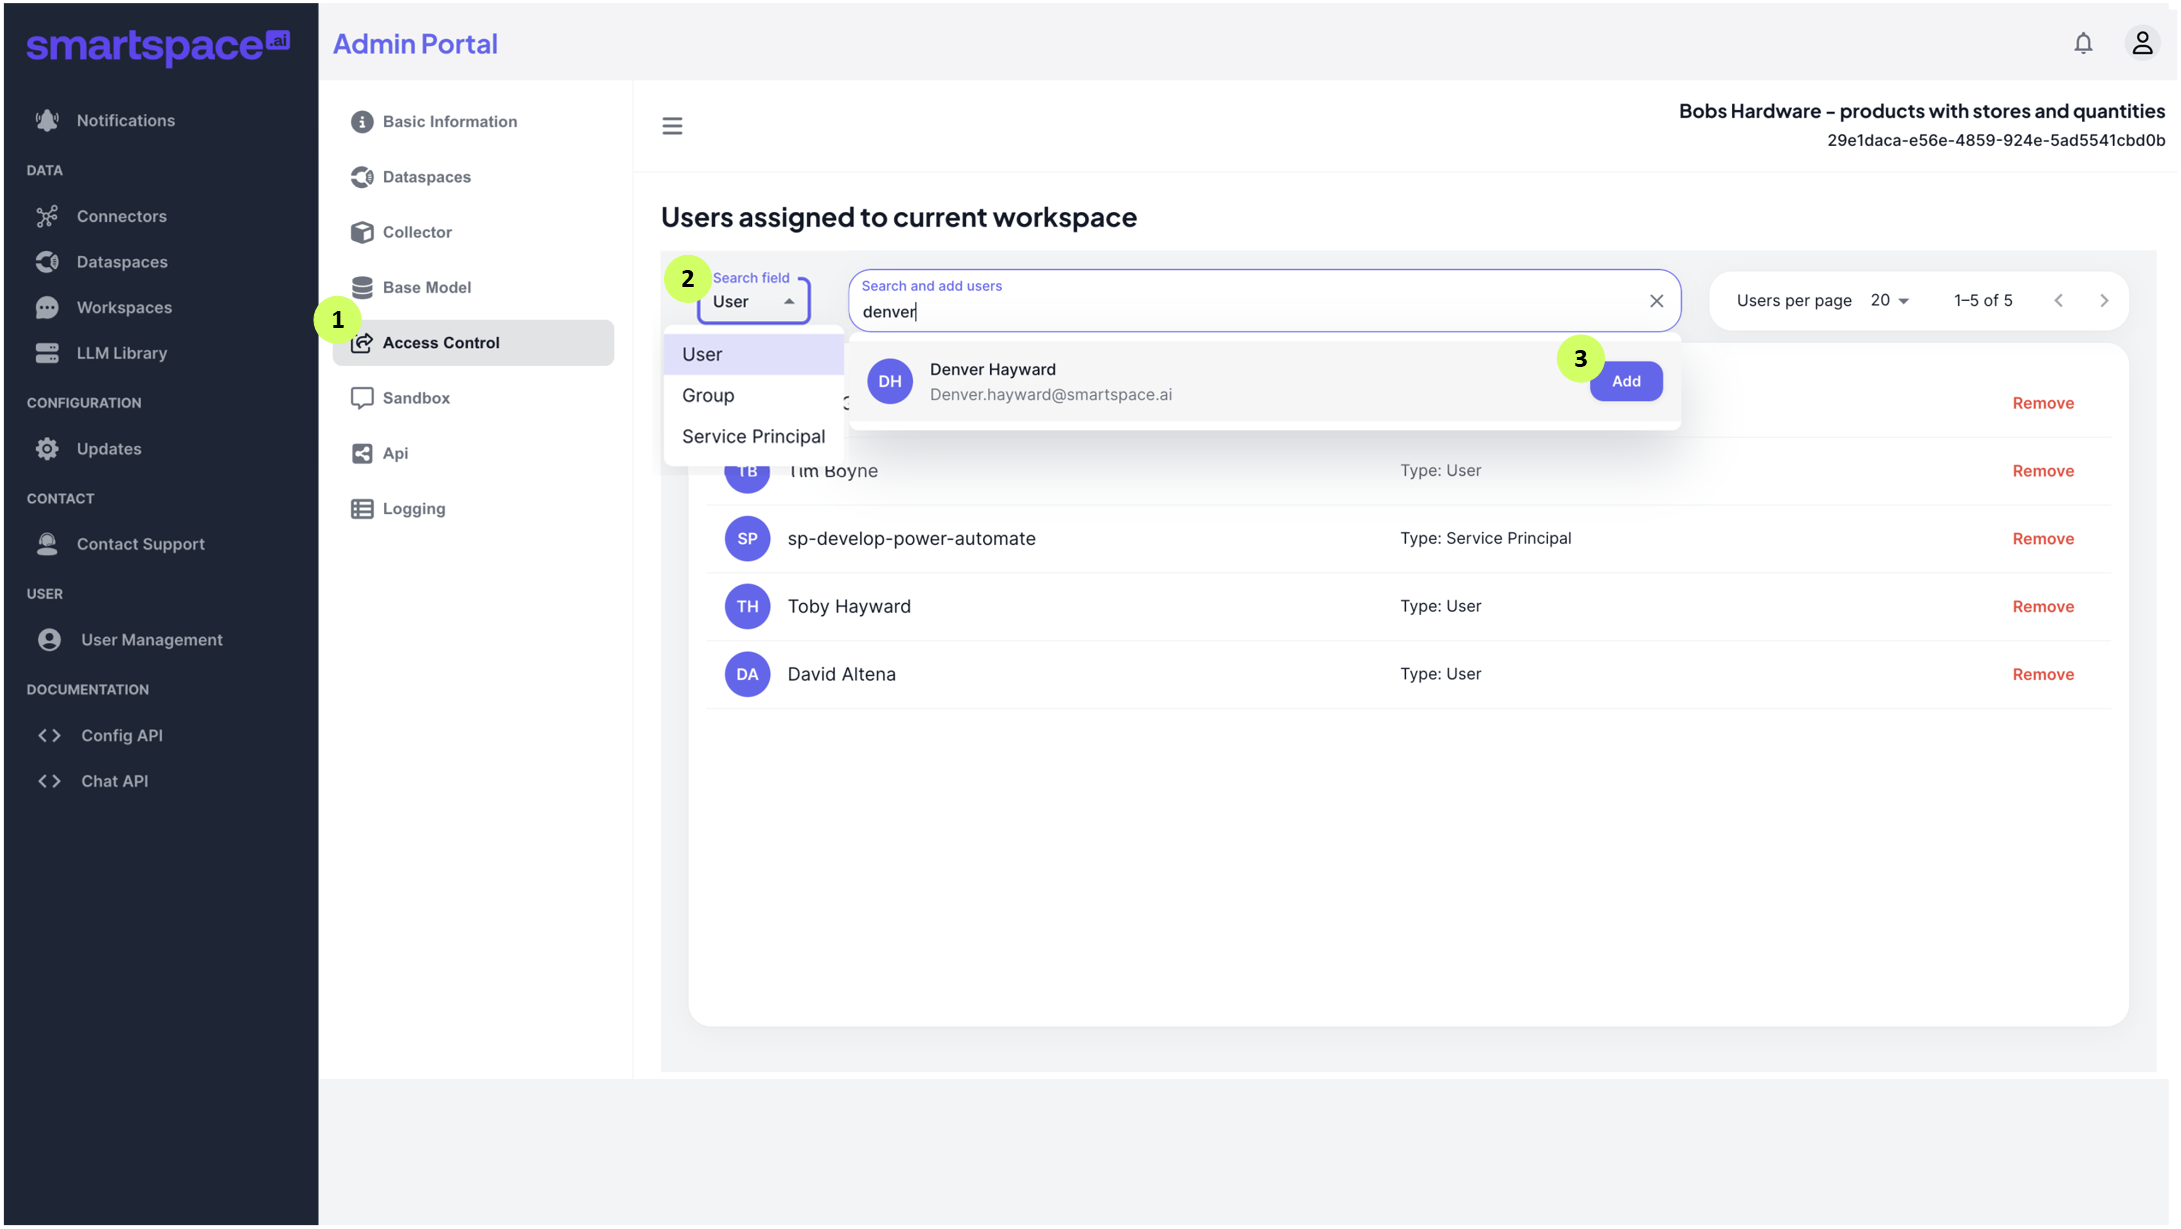Click the hamburger menu icon
The width and height of the screenshot is (2181, 1229).
coord(672,126)
